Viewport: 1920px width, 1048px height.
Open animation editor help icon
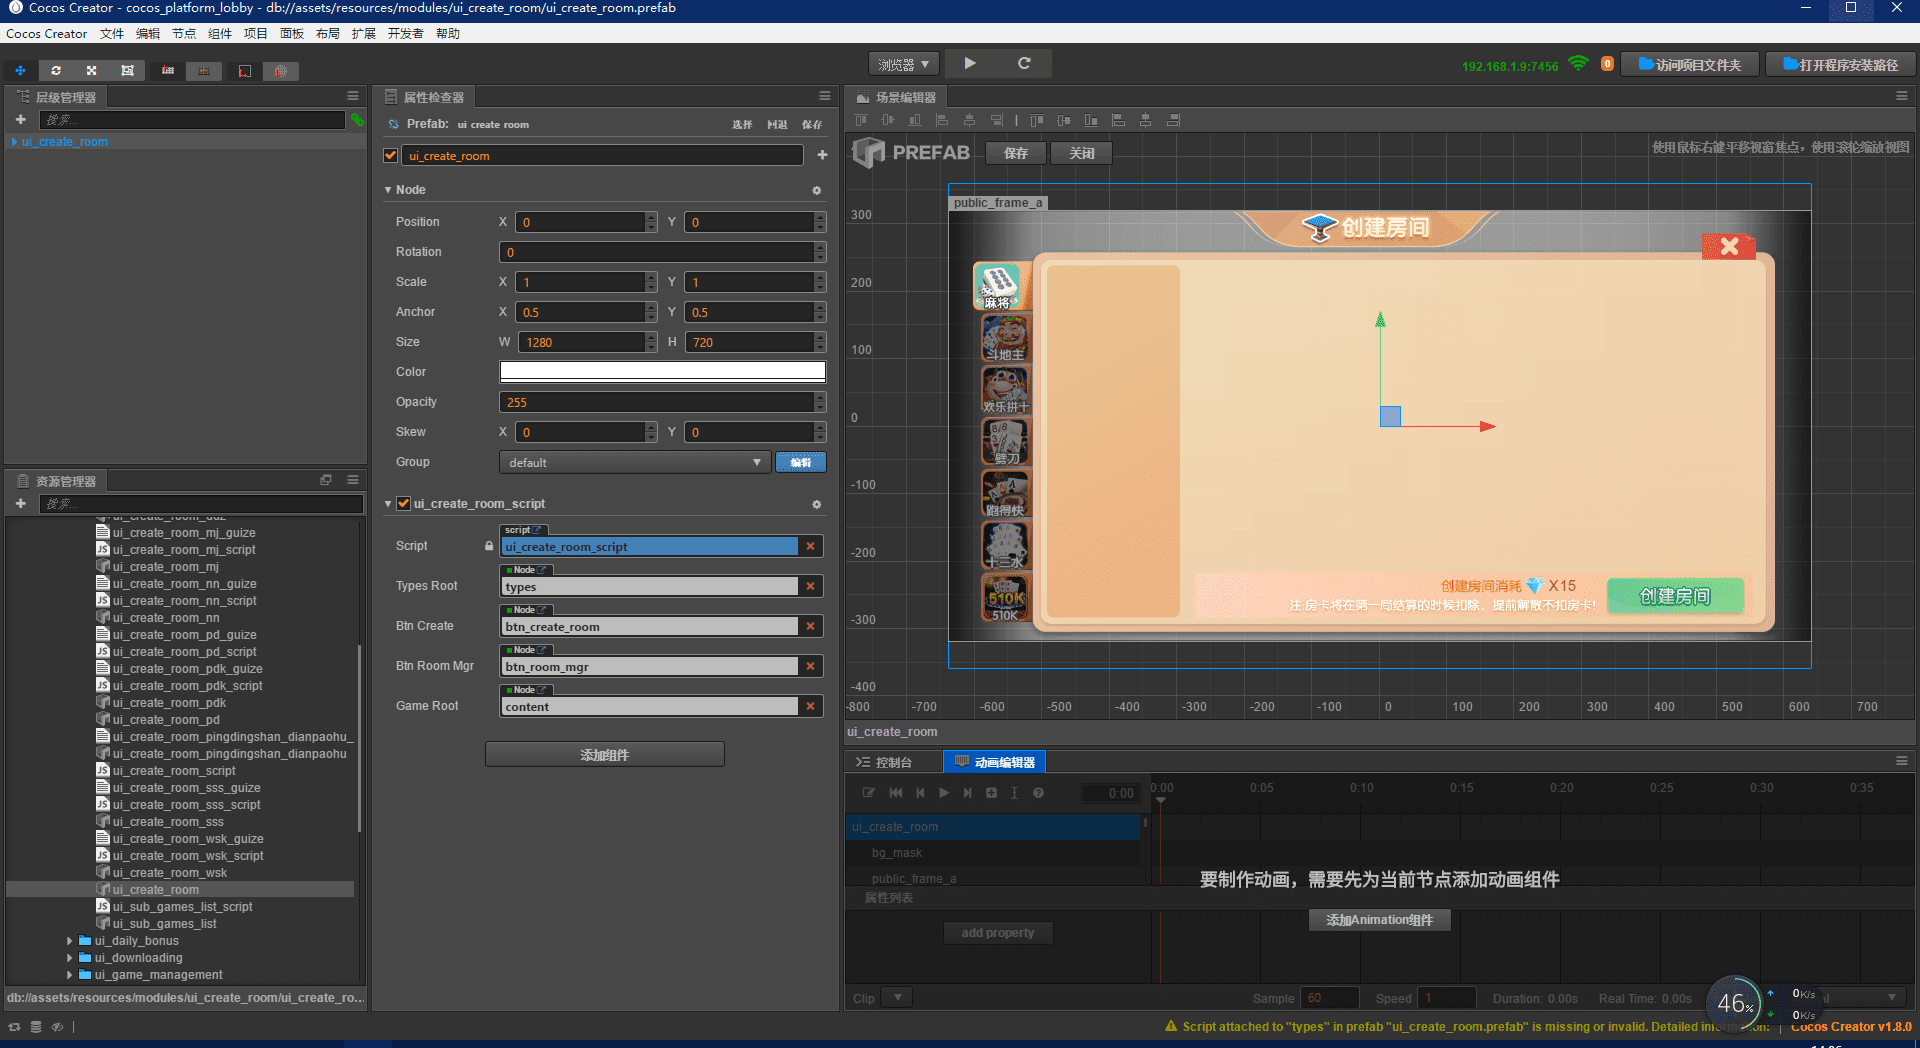click(1038, 793)
